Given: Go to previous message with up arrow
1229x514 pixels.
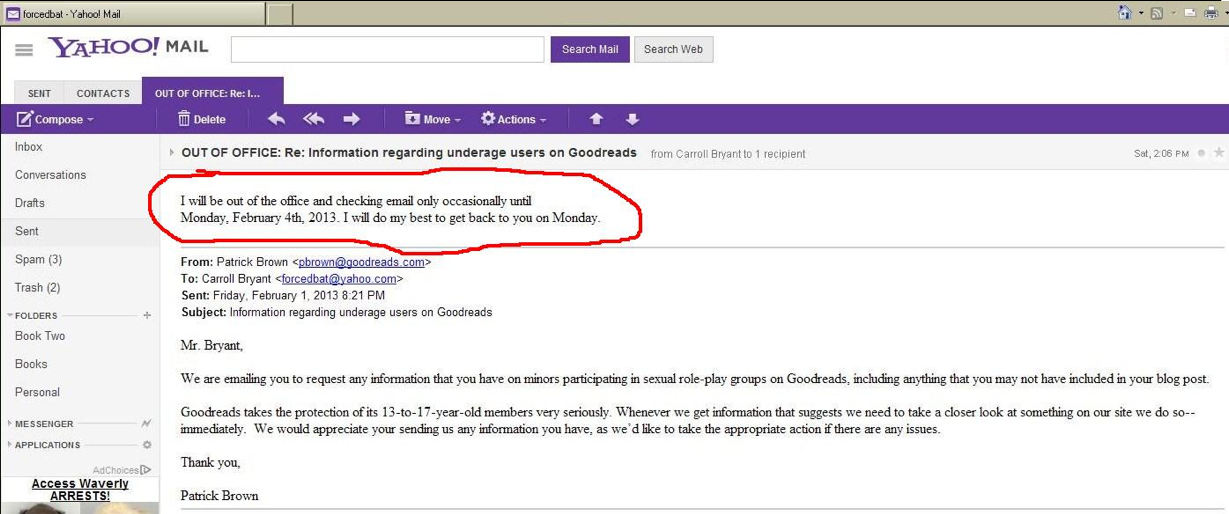Looking at the screenshot, I should 596,119.
